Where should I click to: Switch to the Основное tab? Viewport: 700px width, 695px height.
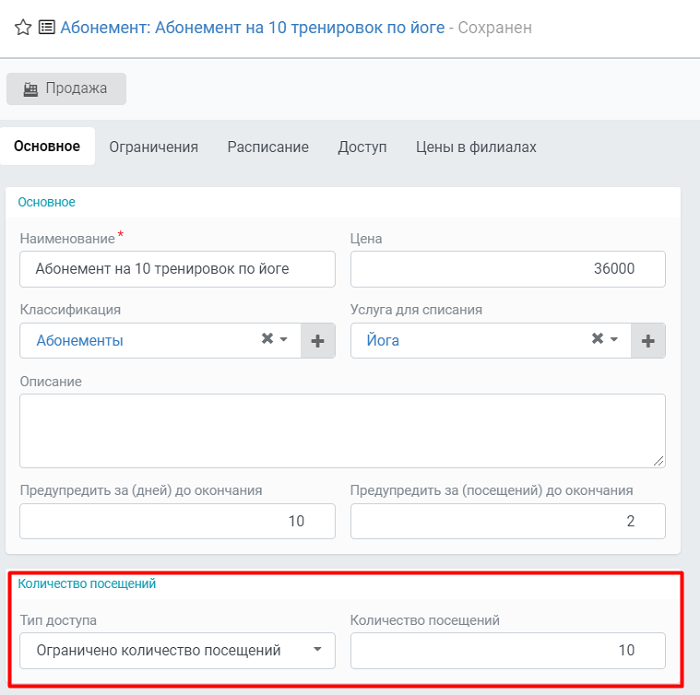point(47,146)
